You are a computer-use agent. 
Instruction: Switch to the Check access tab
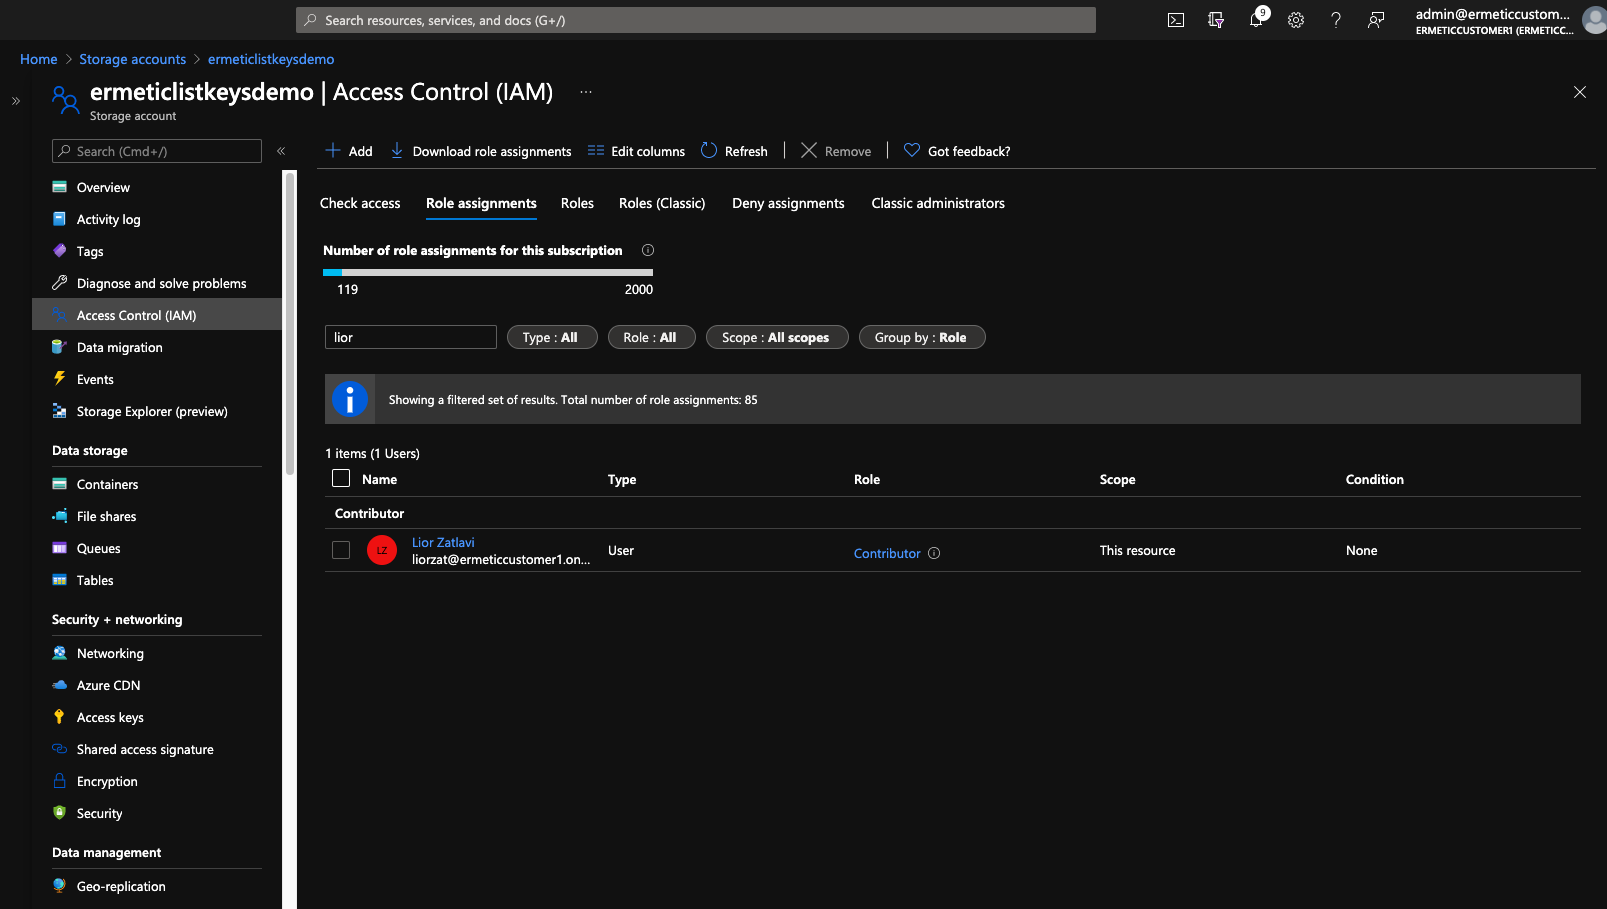[x=360, y=203]
